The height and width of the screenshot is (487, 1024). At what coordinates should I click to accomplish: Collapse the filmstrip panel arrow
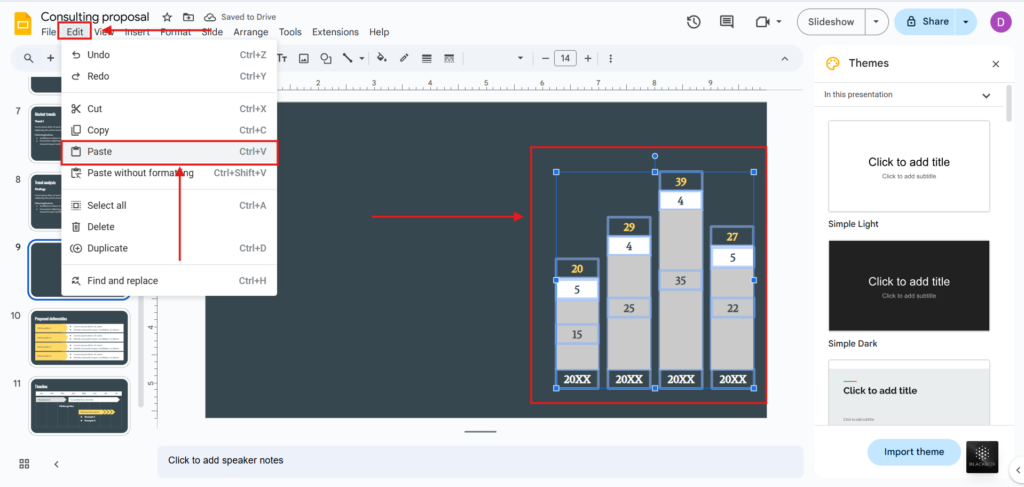[56, 463]
